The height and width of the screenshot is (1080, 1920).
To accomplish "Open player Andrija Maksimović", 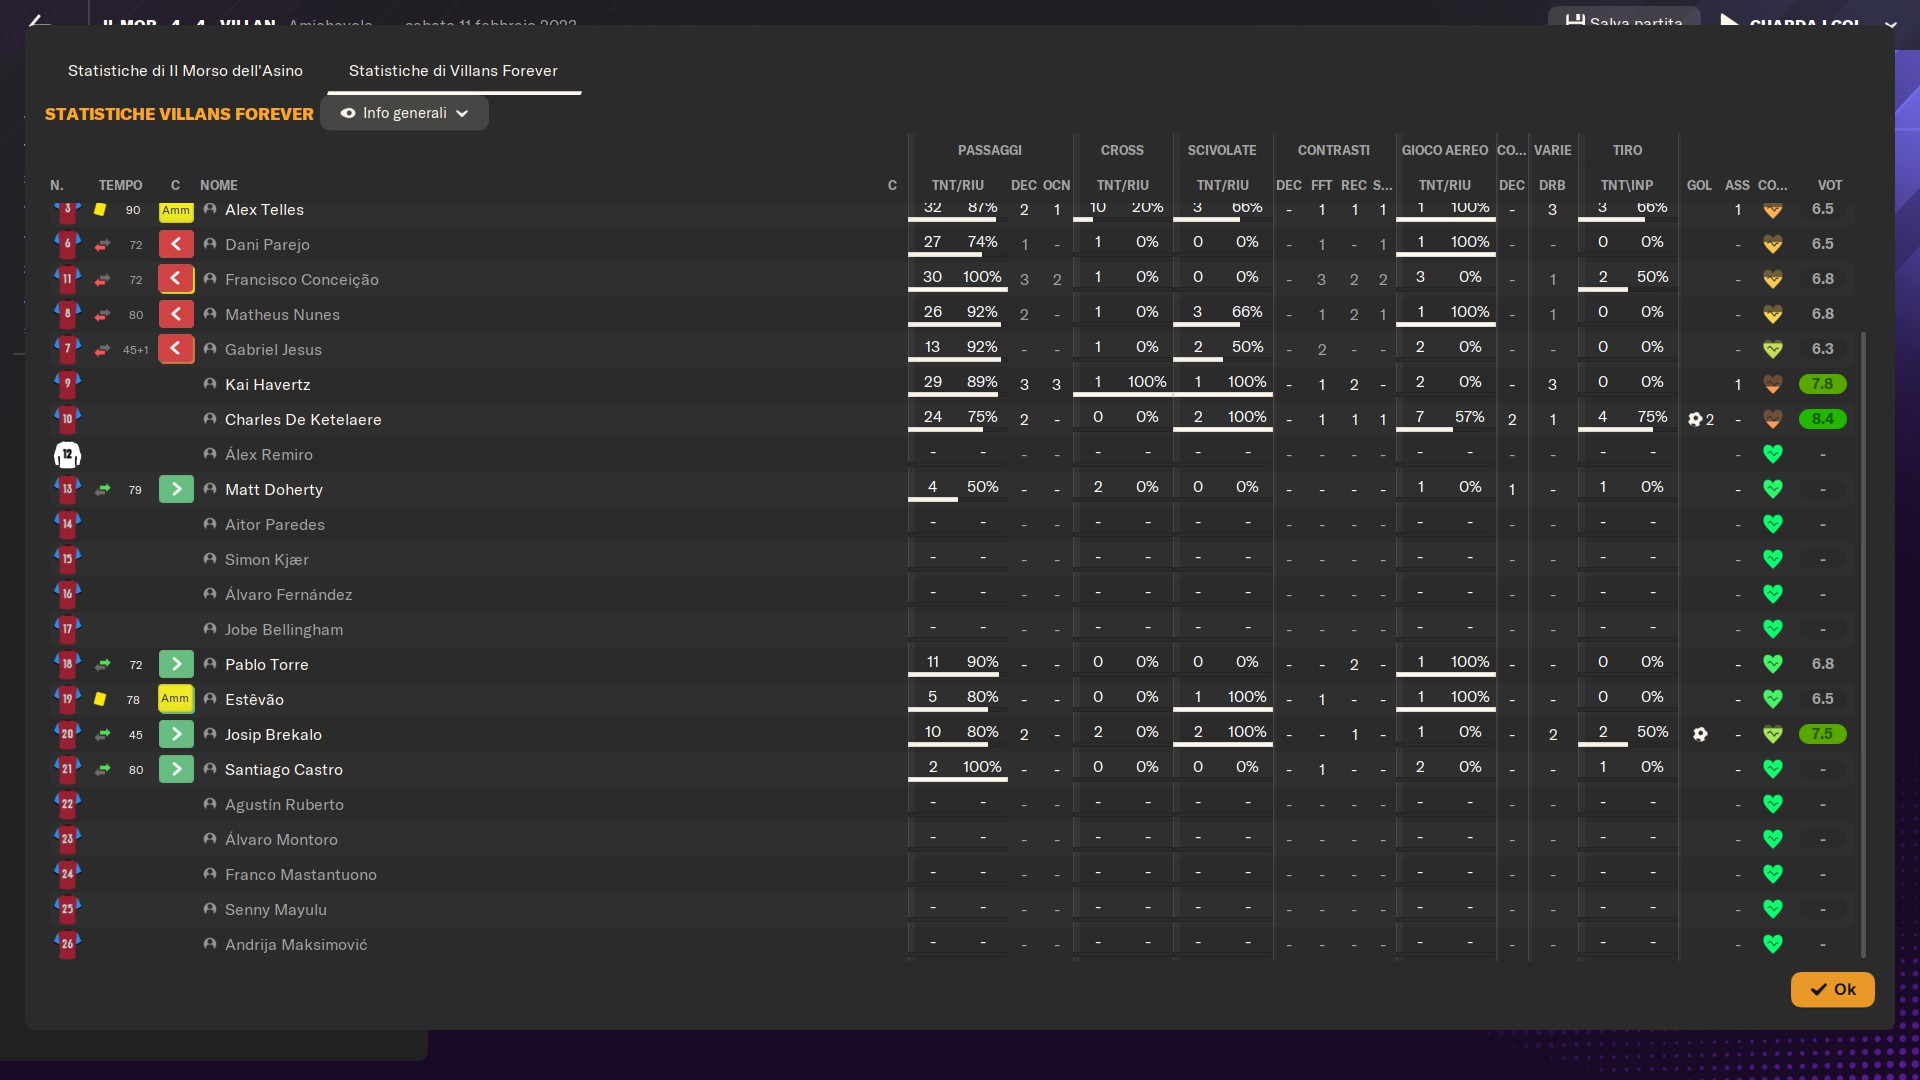I will click(x=296, y=944).
